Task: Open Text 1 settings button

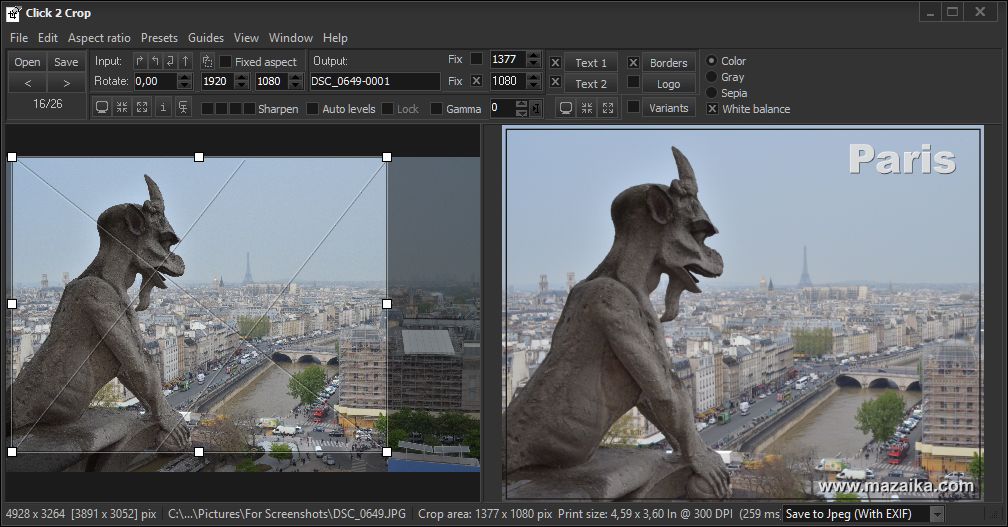Action: (591, 62)
